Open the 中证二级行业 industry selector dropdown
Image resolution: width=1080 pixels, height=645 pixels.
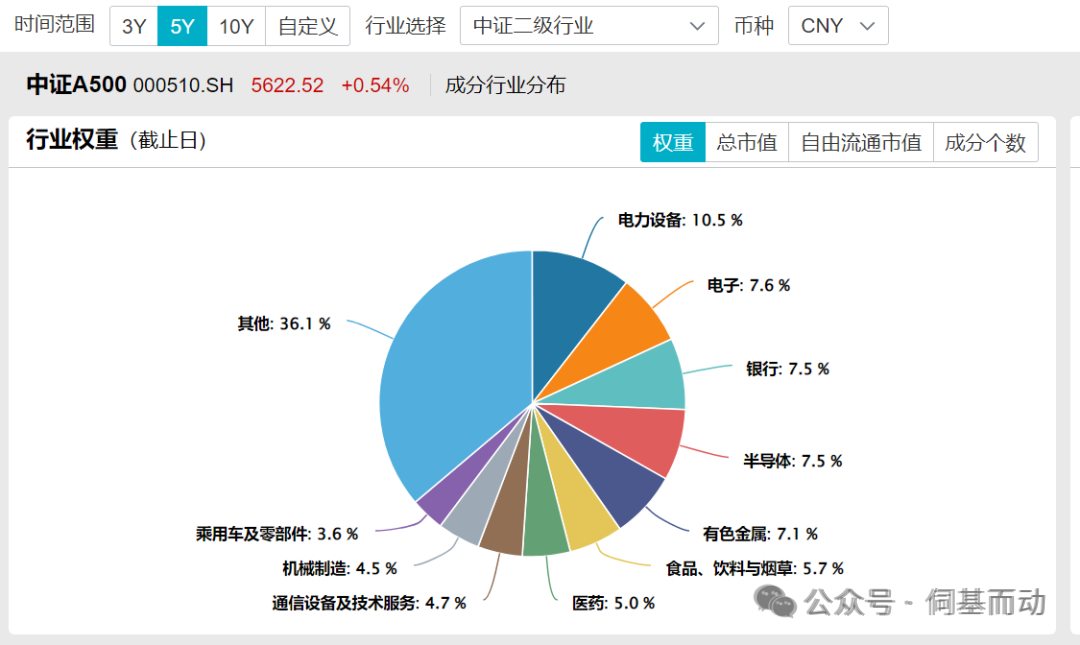(588, 25)
